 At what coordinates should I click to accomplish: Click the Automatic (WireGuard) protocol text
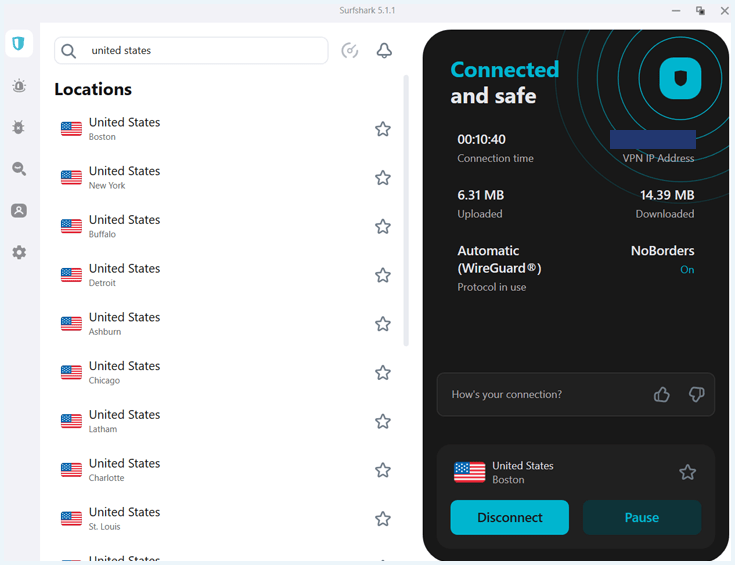tap(499, 259)
